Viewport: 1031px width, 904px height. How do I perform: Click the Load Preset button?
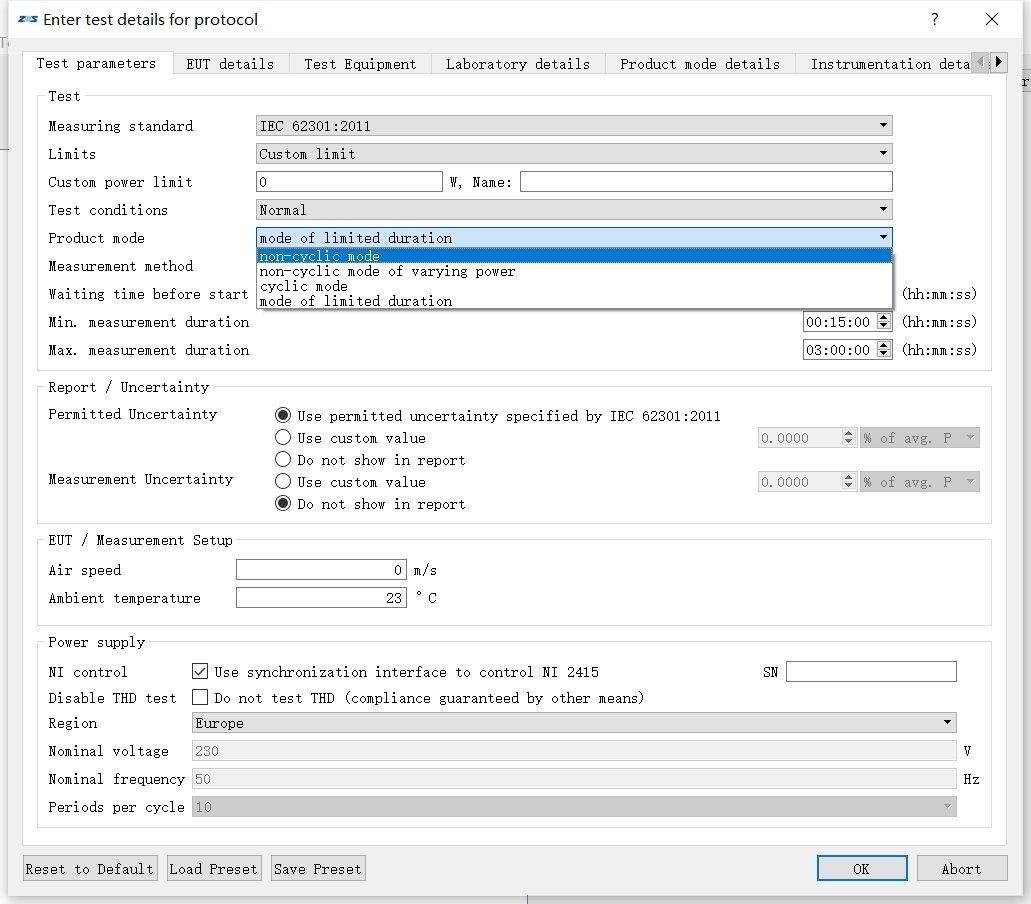tap(213, 869)
